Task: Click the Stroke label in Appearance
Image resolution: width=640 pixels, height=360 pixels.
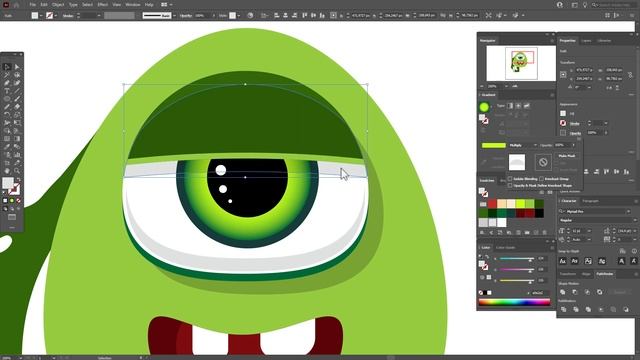Action: pyautogui.click(x=575, y=123)
